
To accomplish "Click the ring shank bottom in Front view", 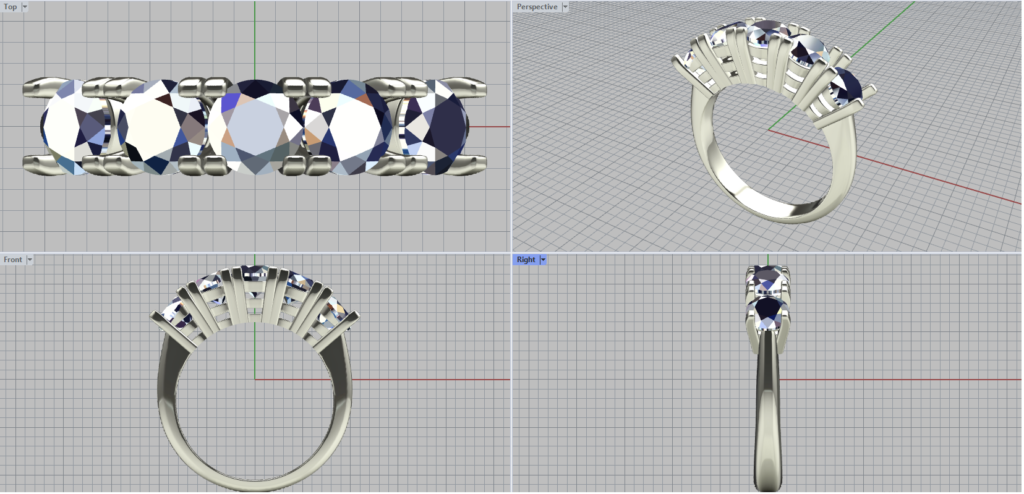I will (254, 478).
